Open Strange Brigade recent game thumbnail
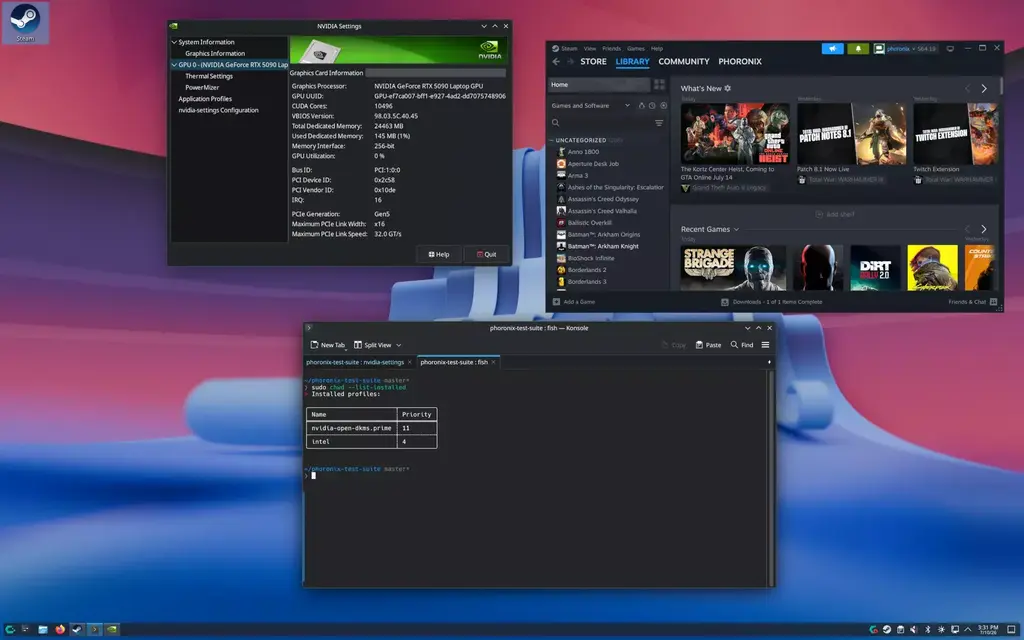1024x640 pixels. (733, 268)
